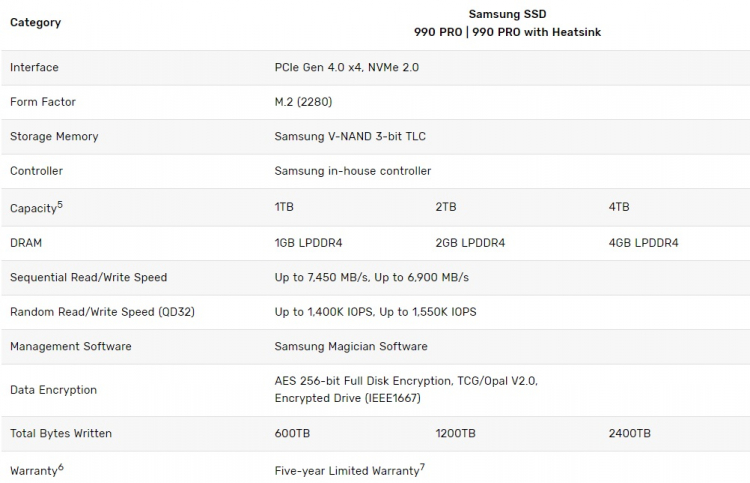The image size is (750, 483).
Task: Select the 4TB capacity cell
Action: coord(619,207)
